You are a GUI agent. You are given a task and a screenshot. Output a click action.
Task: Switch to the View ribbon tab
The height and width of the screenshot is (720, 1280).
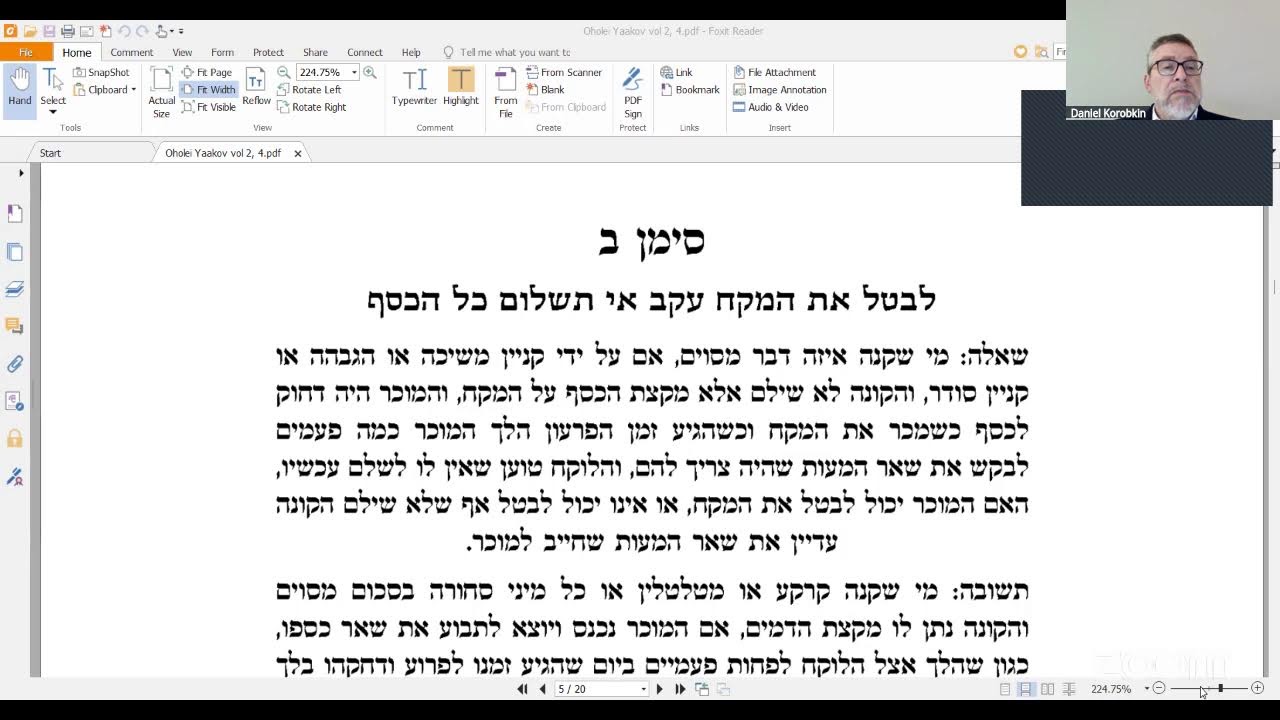point(182,52)
